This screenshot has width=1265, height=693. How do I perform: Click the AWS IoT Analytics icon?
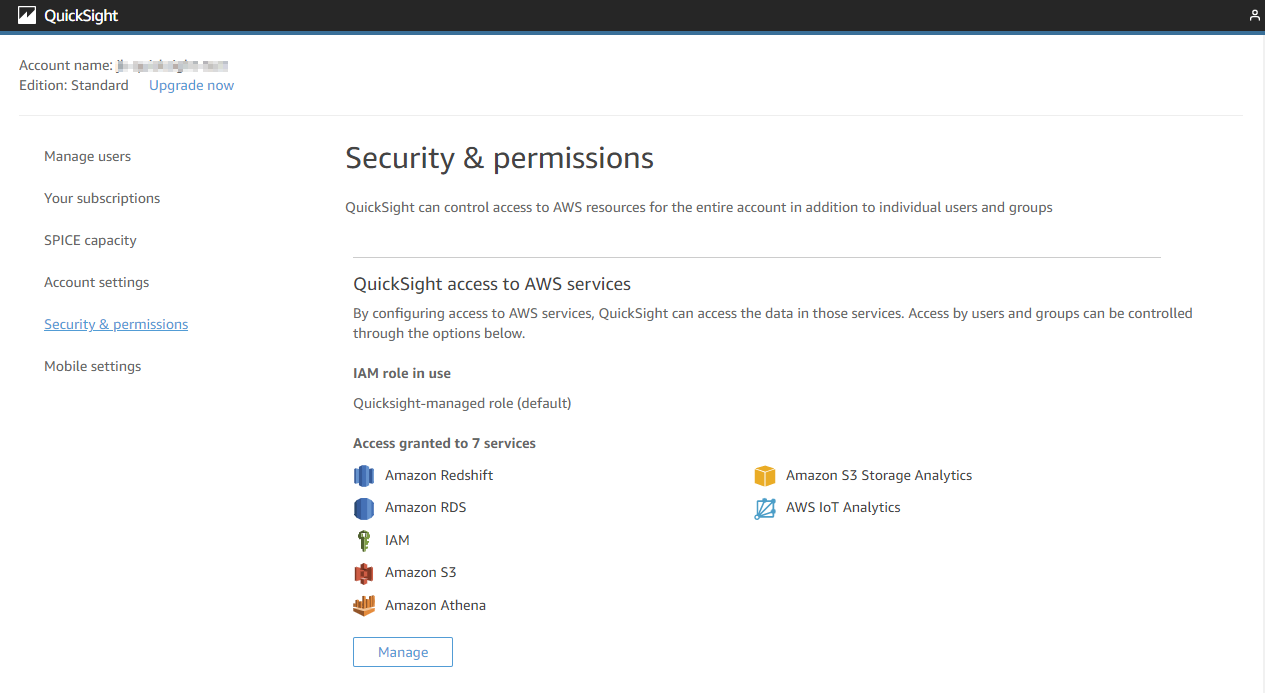765,508
